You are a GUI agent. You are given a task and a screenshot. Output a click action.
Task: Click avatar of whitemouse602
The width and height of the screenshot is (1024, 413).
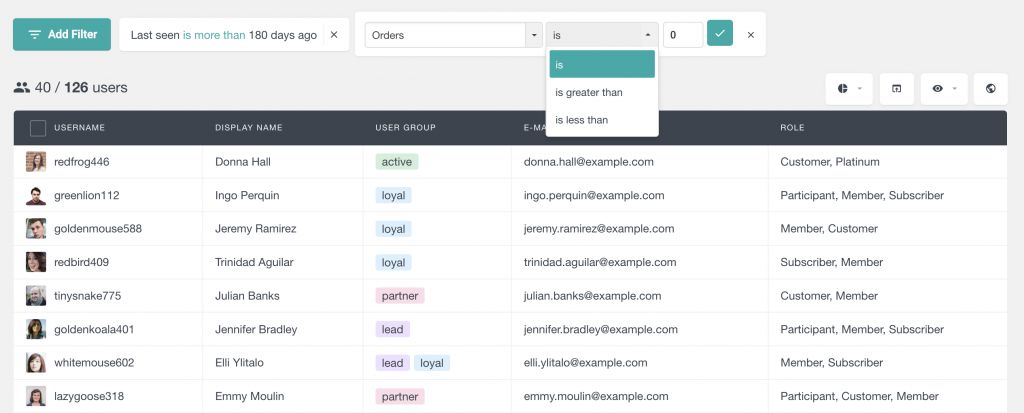click(36, 362)
